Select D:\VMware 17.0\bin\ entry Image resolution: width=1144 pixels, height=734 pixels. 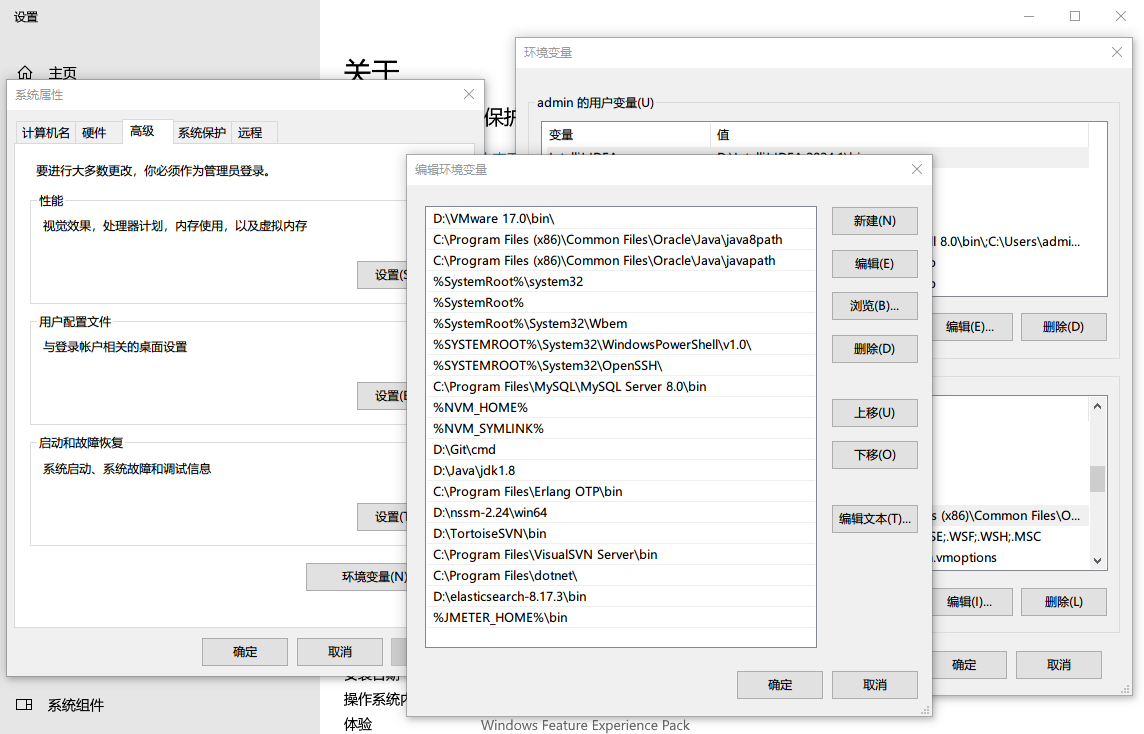[x=621, y=219]
